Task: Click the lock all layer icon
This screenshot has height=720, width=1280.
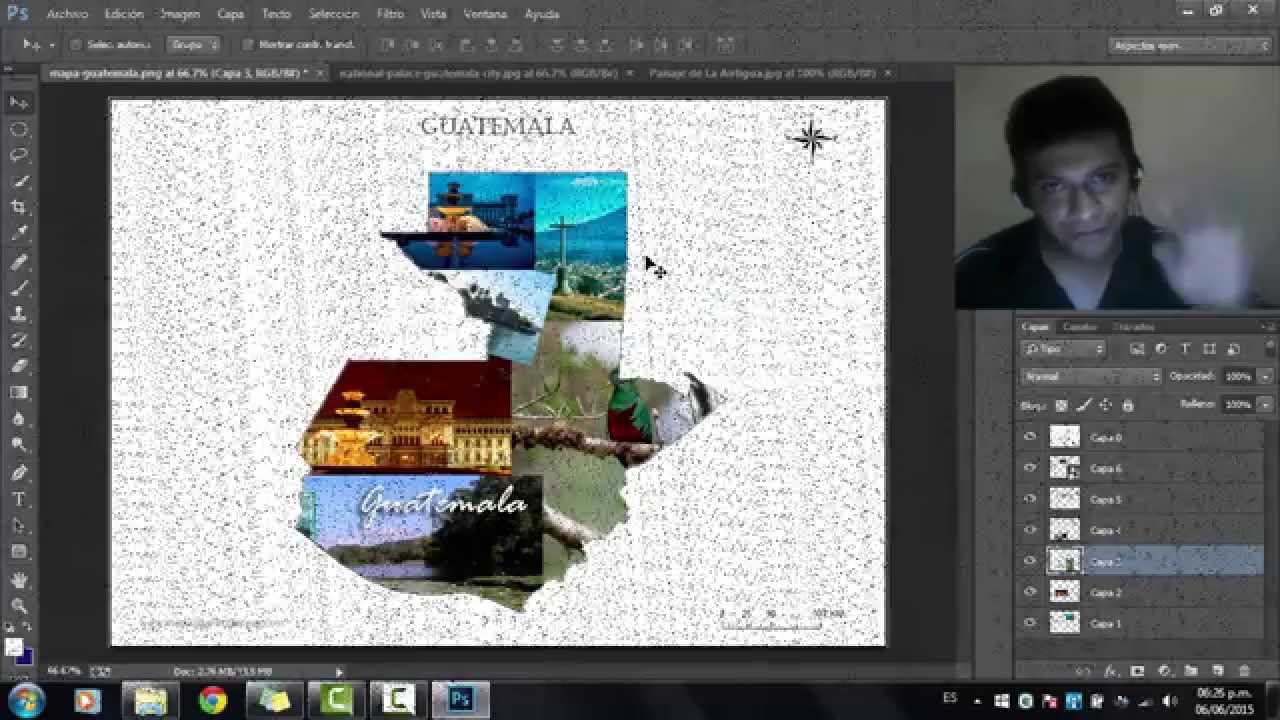Action: (x=1128, y=405)
